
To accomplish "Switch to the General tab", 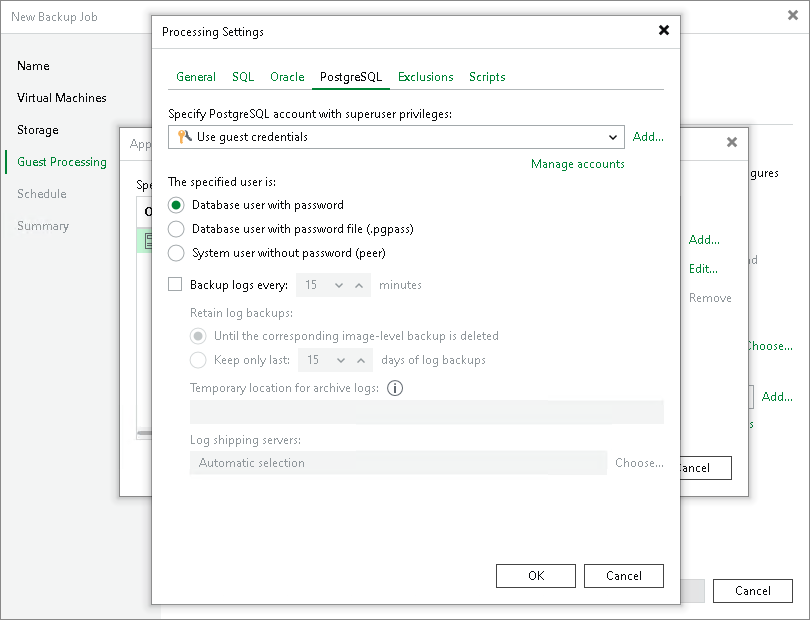I will tap(196, 77).
